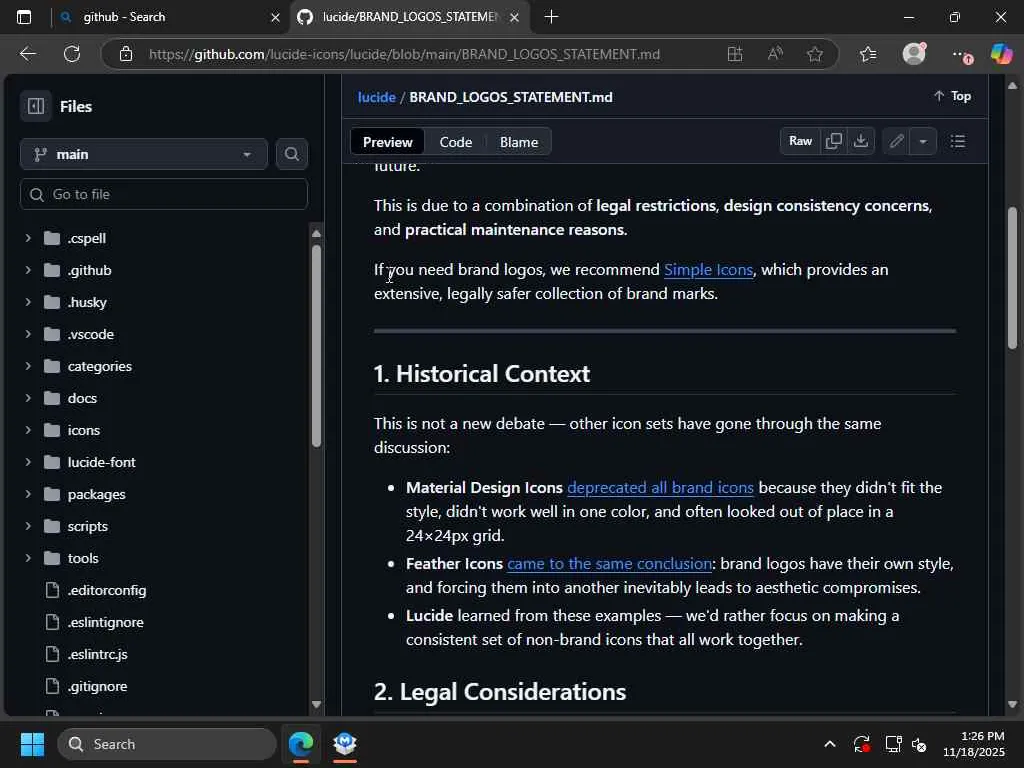The image size is (1024, 768).
Task: Show hidden system tray icons
Action: tap(829, 744)
